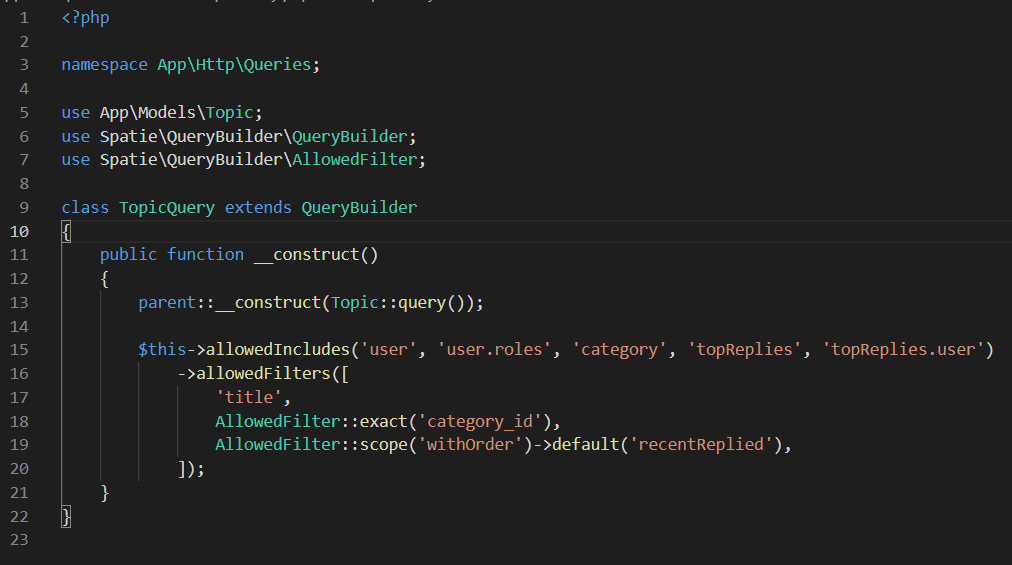Click the 'class' keyword on line 9
Screen dimensions: 1012x565
click(x=85, y=207)
